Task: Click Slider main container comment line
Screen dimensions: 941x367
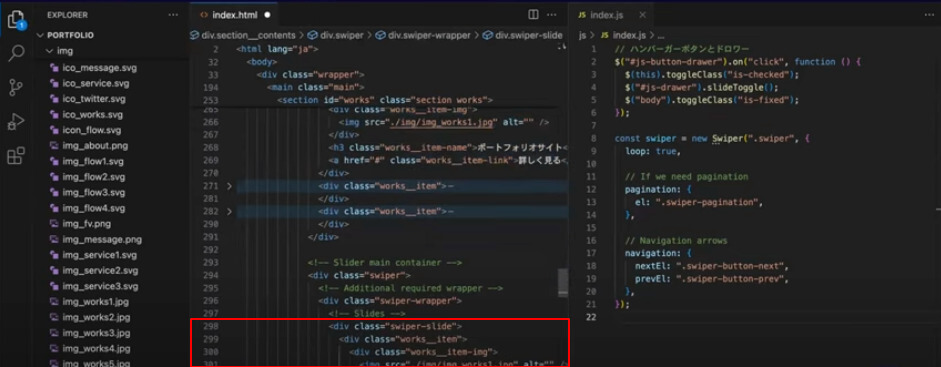Action: pyautogui.click(x=385, y=263)
